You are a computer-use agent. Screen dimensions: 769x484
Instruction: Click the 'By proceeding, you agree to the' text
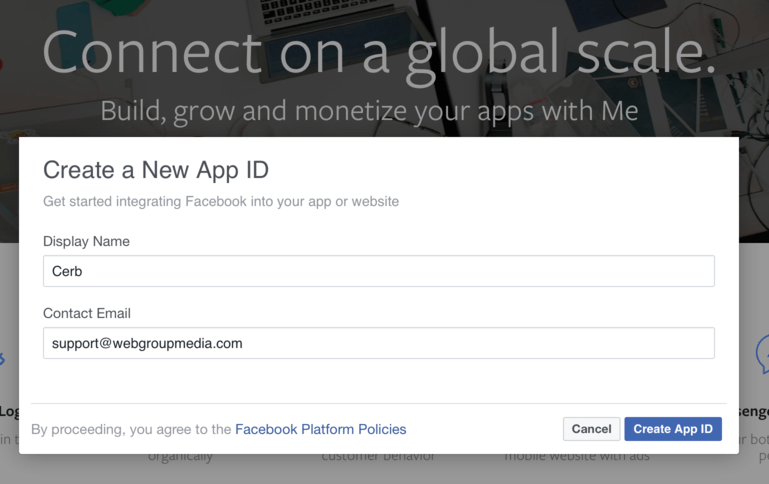tap(131, 429)
